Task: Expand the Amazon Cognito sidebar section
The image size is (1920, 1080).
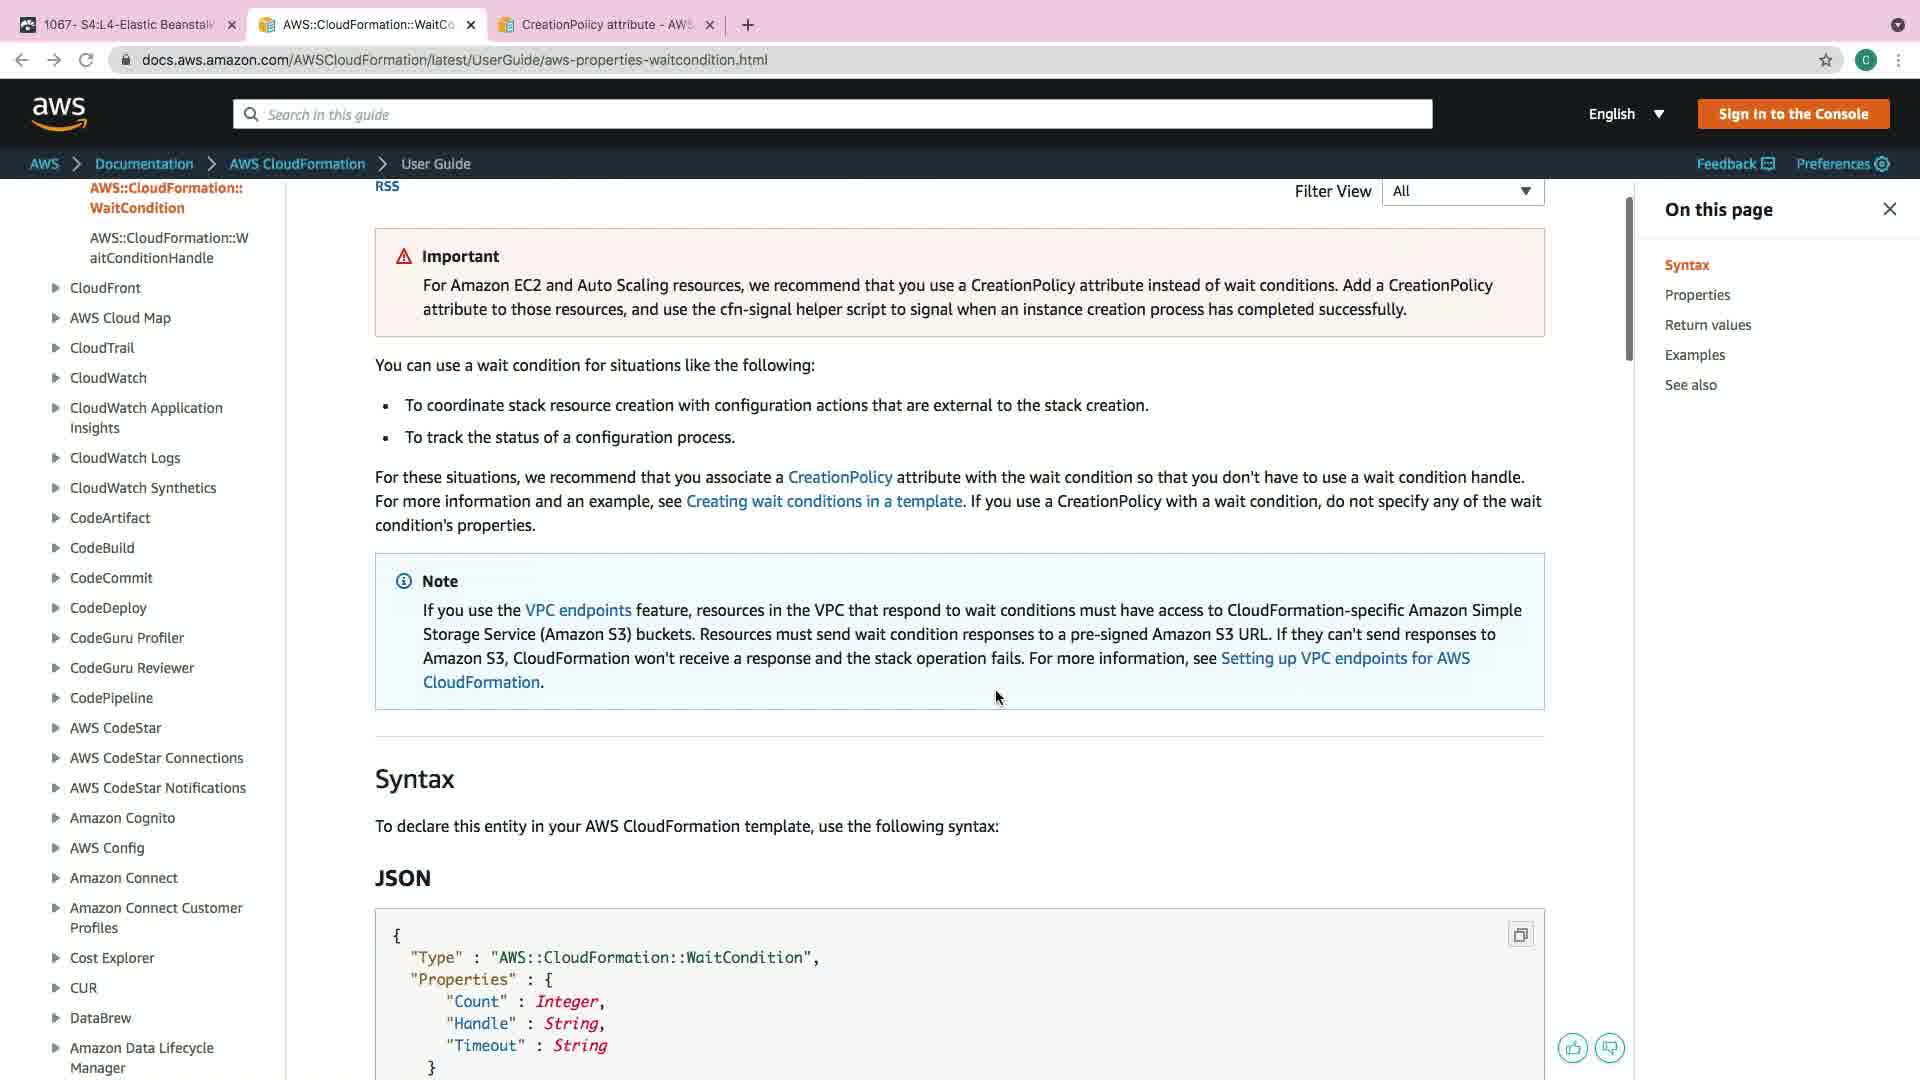Action: [x=56, y=818]
